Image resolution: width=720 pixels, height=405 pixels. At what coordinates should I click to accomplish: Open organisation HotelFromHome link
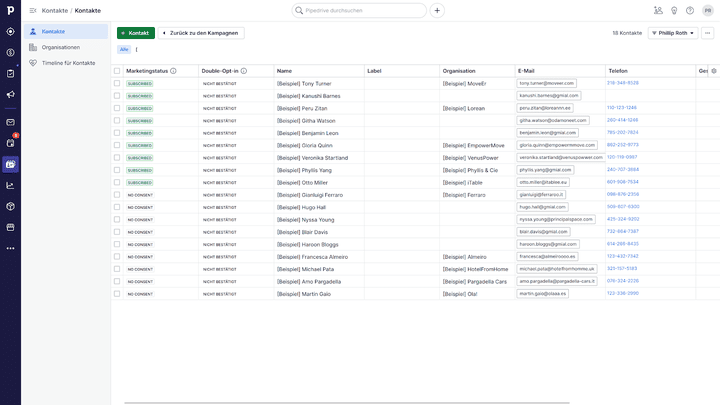click(x=475, y=270)
